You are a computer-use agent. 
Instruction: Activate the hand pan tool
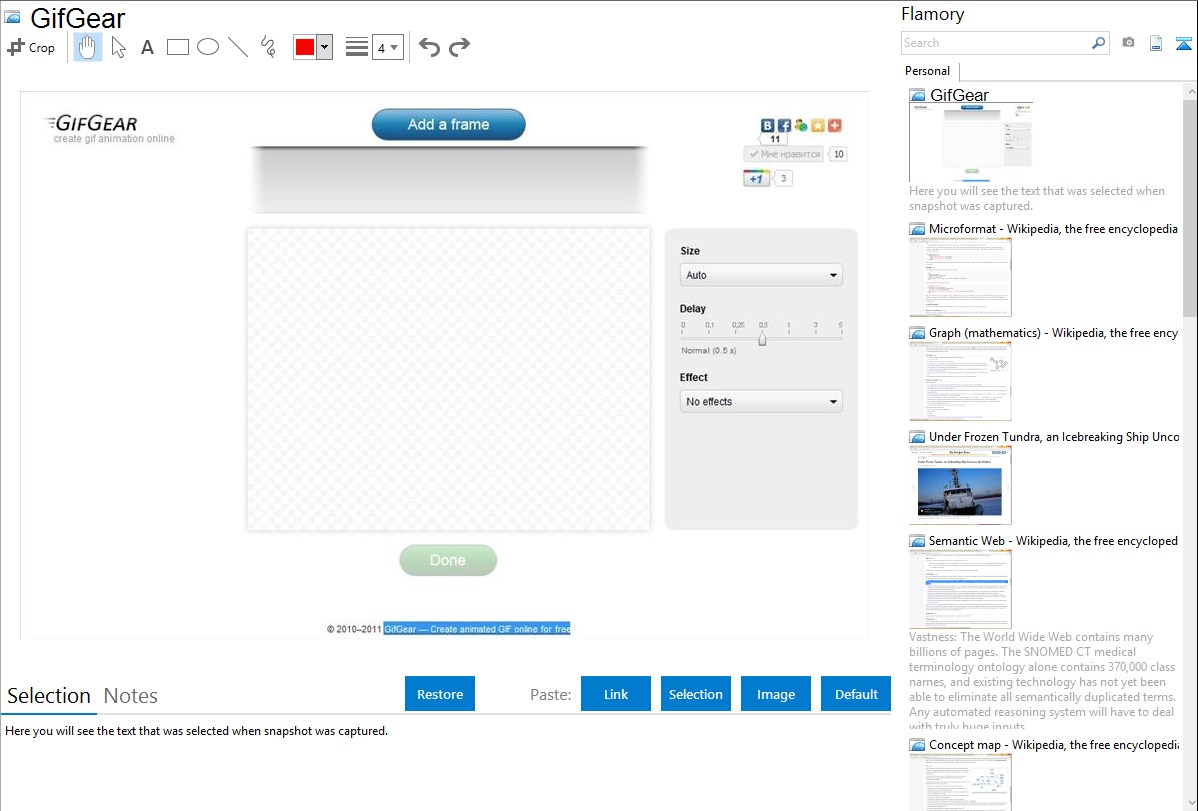click(87, 47)
